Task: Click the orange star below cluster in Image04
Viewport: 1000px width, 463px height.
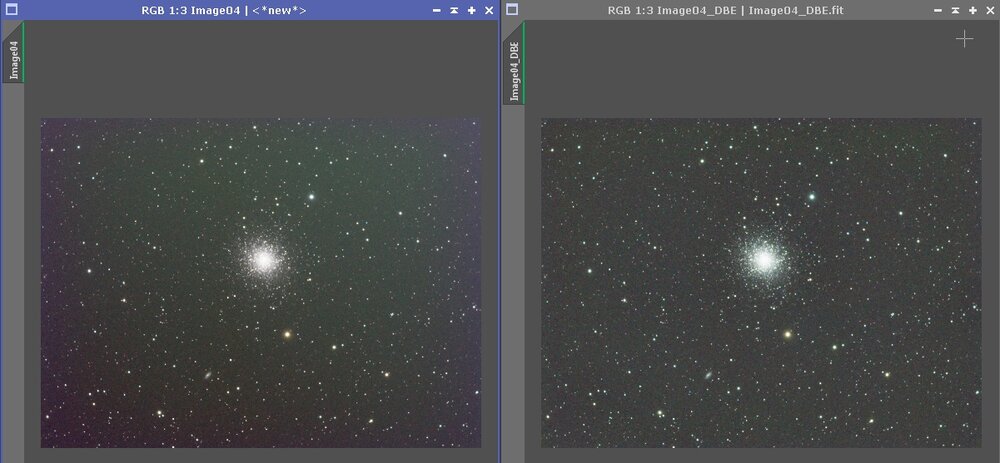Action: tap(288, 334)
